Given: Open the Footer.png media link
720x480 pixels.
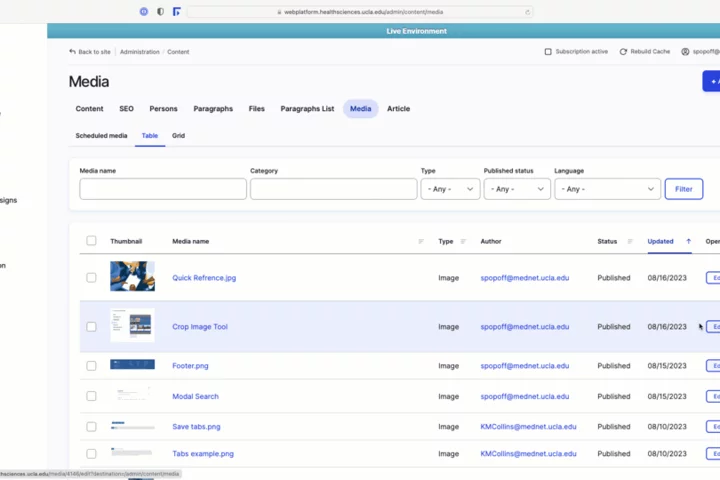Looking at the screenshot, I should pyautogui.click(x=190, y=366).
